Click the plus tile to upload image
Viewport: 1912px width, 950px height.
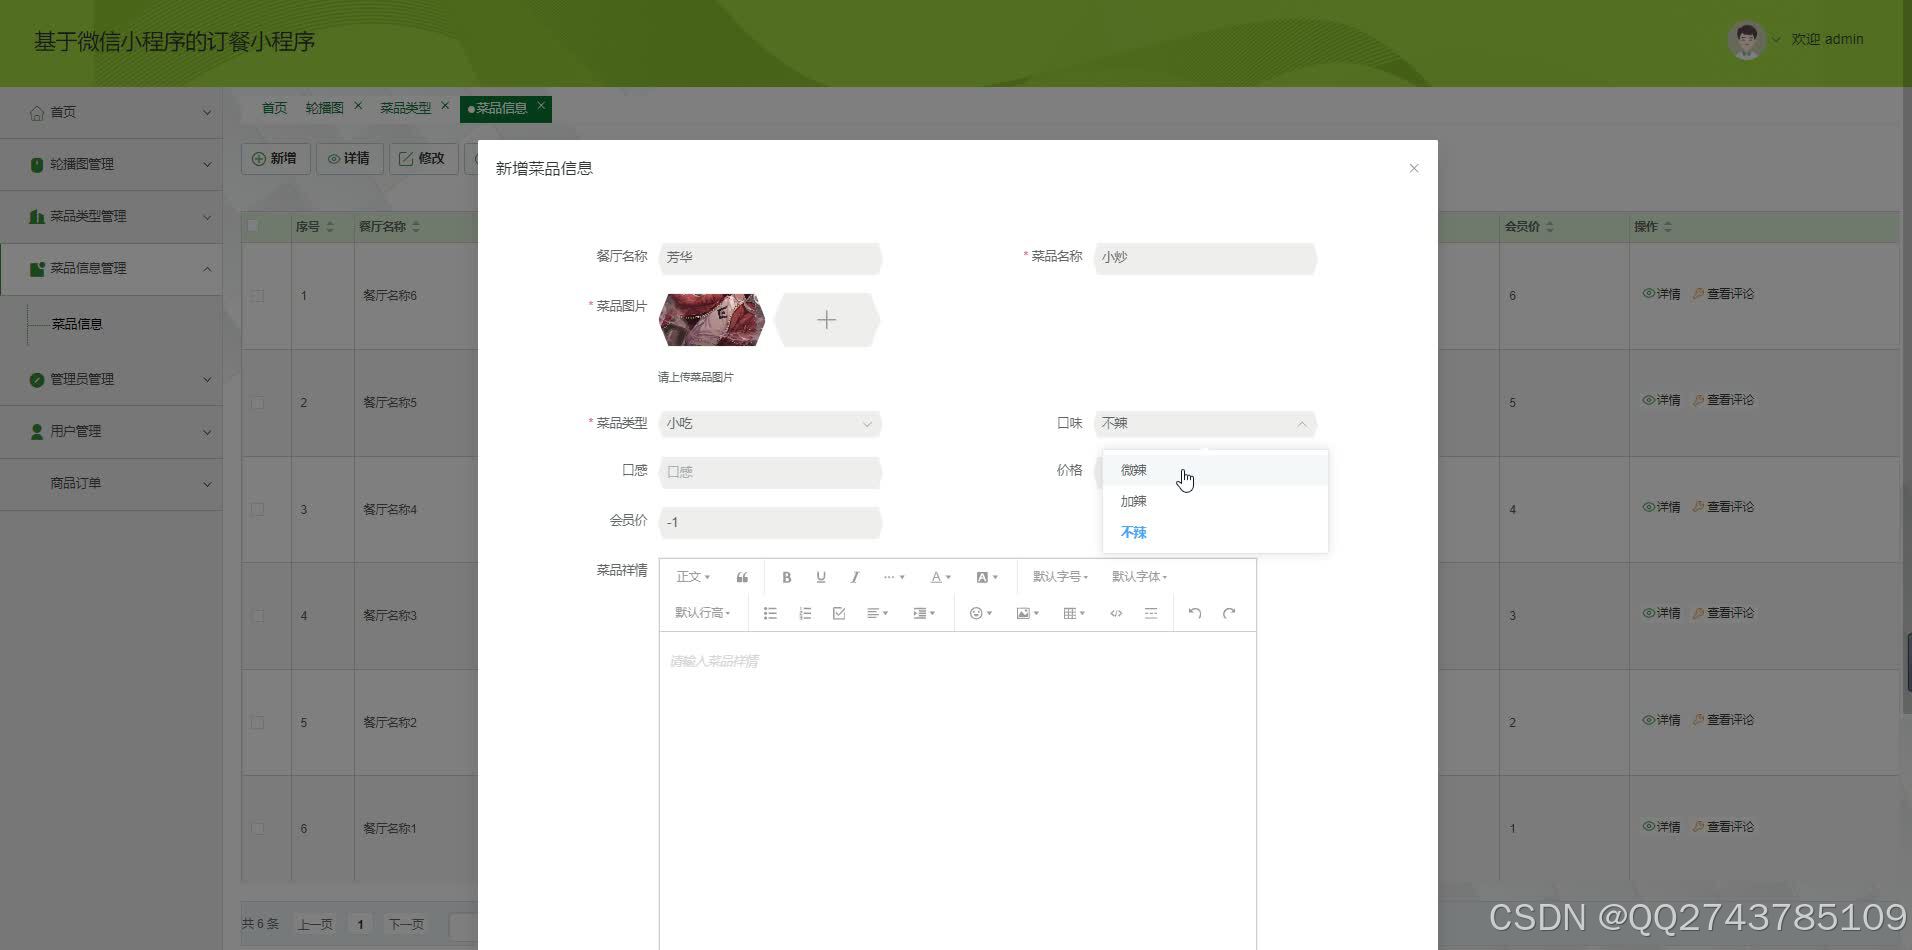click(x=827, y=320)
